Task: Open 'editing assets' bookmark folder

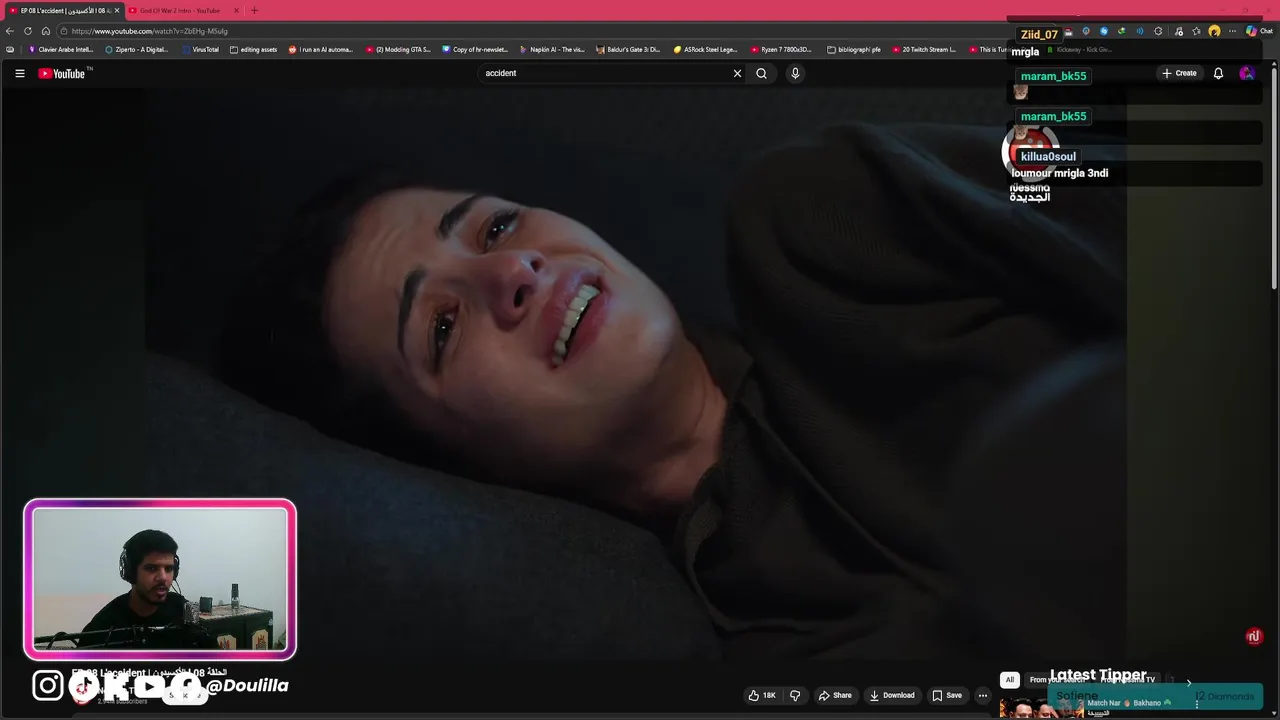Action: [253, 49]
